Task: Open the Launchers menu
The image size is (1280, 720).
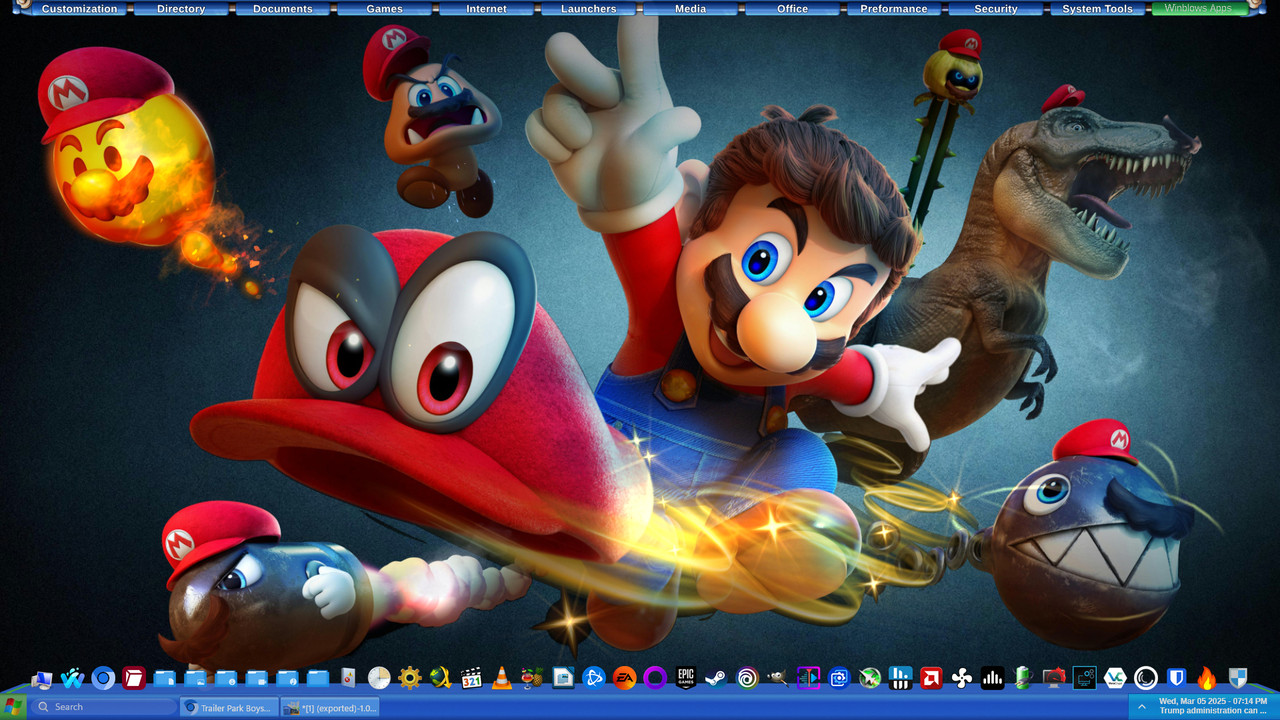Action: [589, 9]
